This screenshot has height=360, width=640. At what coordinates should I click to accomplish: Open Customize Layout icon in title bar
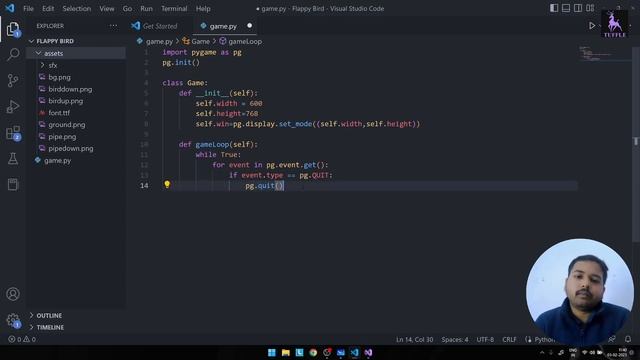[590, 8]
